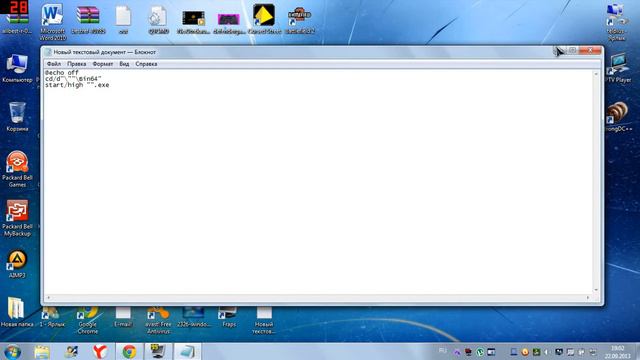Select the Новый текстовый document desktop icon
This screenshot has height=360, width=640.
tap(264, 320)
